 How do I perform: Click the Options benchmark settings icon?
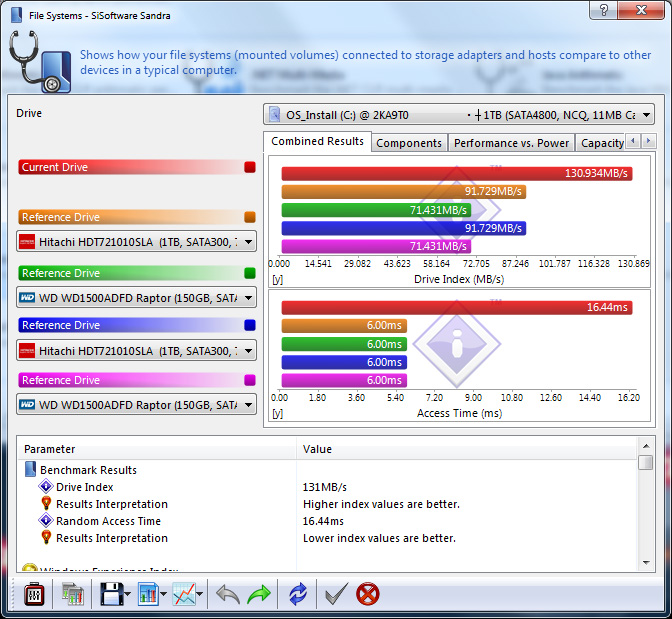point(34,594)
